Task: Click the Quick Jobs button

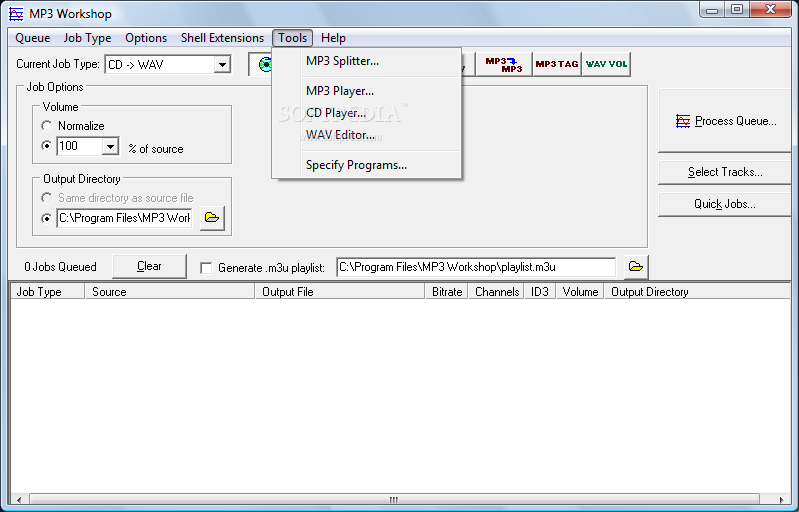Action: click(x=726, y=204)
